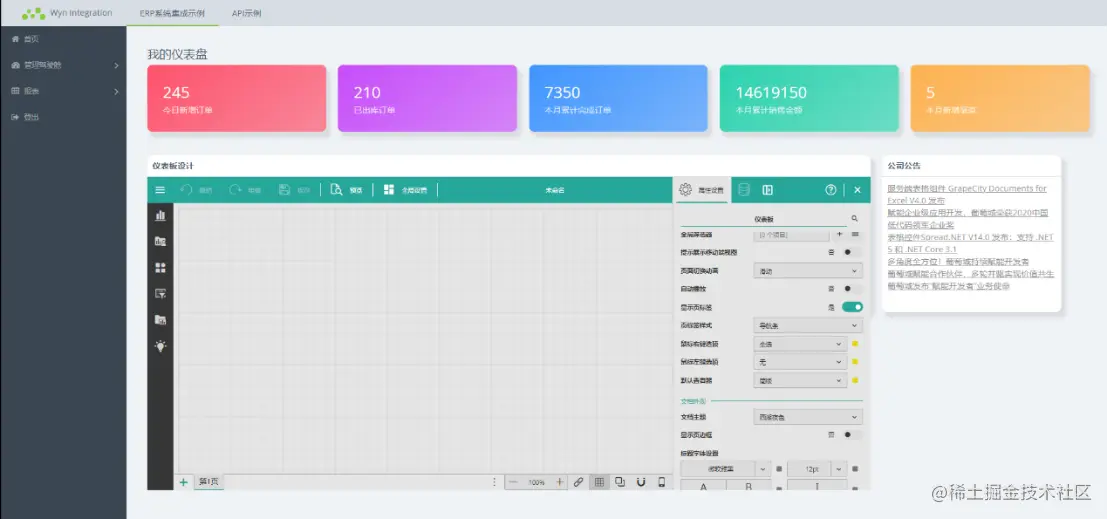
Task: Select the 第1页 page tab
Action: [x=209, y=482]
